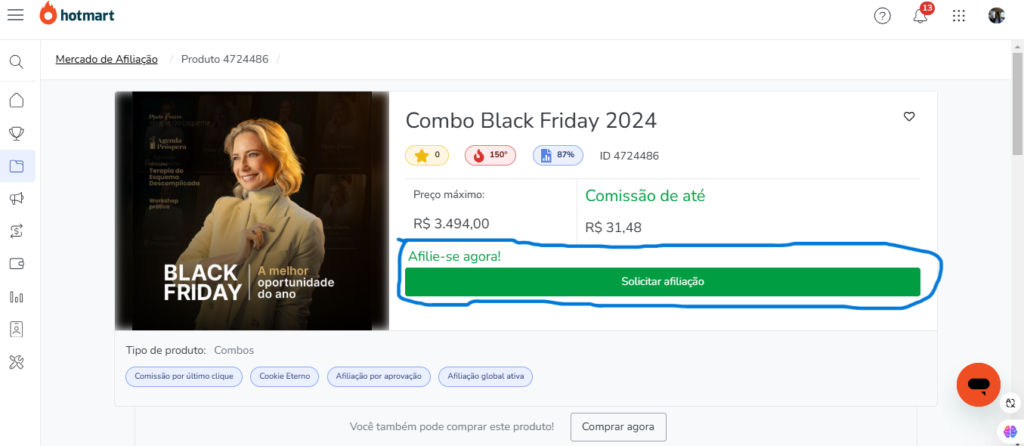Click the Solicitar afiliação button
This screenshot has height=446, width=1024.
tap(662, 281)
